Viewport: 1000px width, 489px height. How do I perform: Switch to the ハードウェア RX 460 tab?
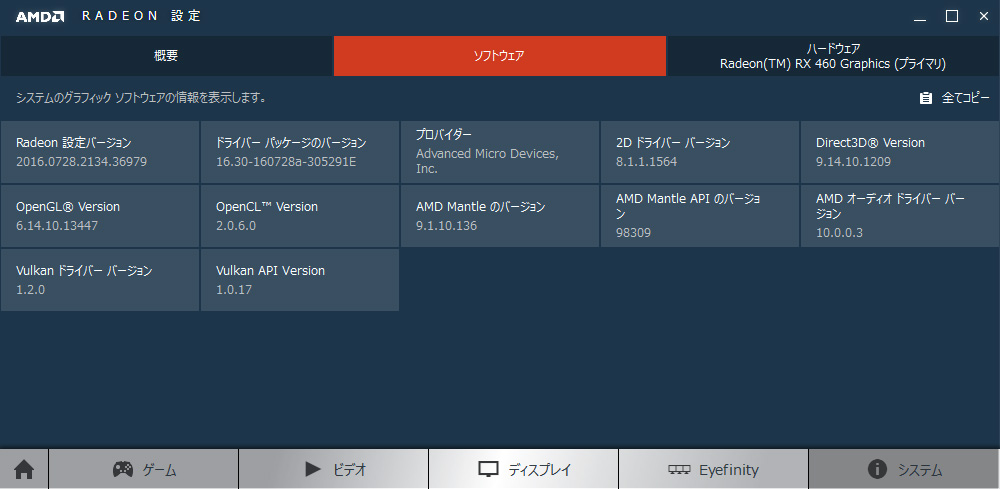pos(832,56)
